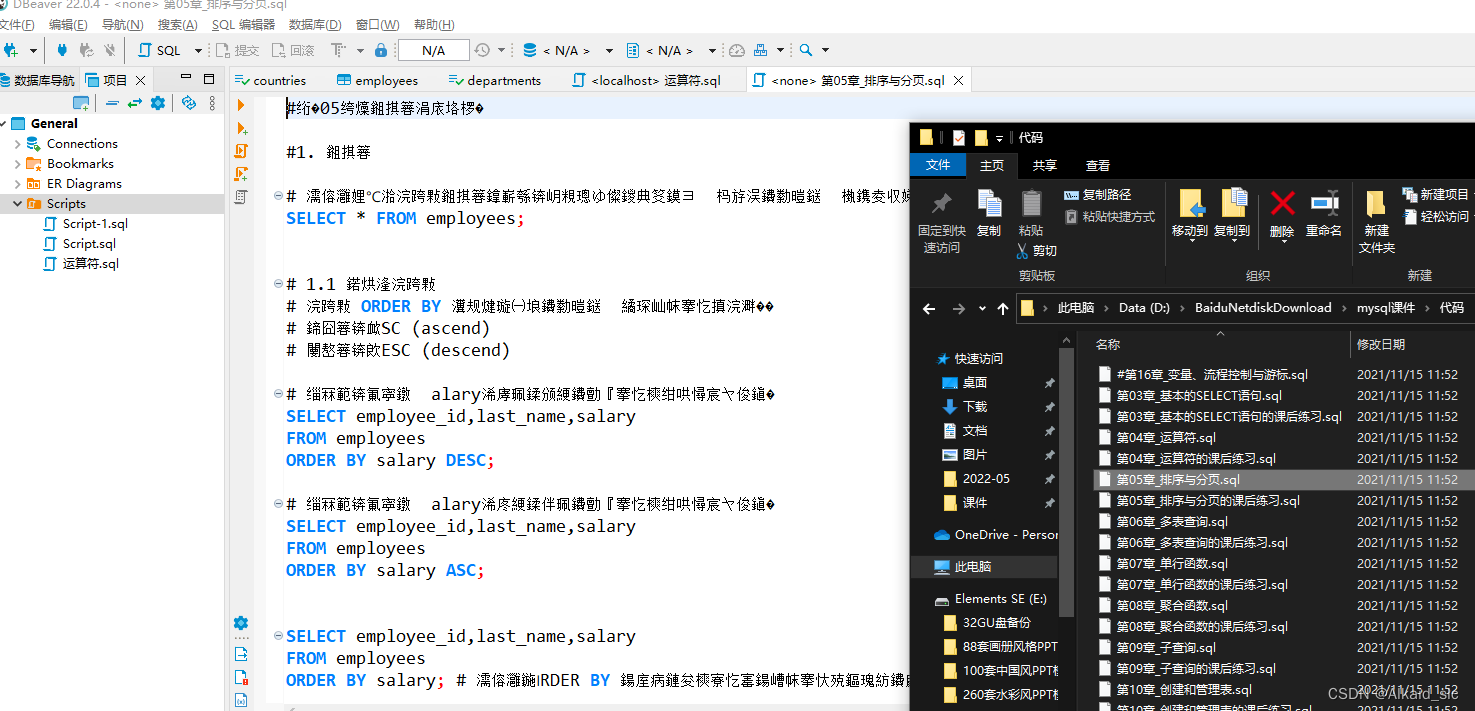
Task: Click the execution log icon in editor gutter
Action: pos(241,677)
